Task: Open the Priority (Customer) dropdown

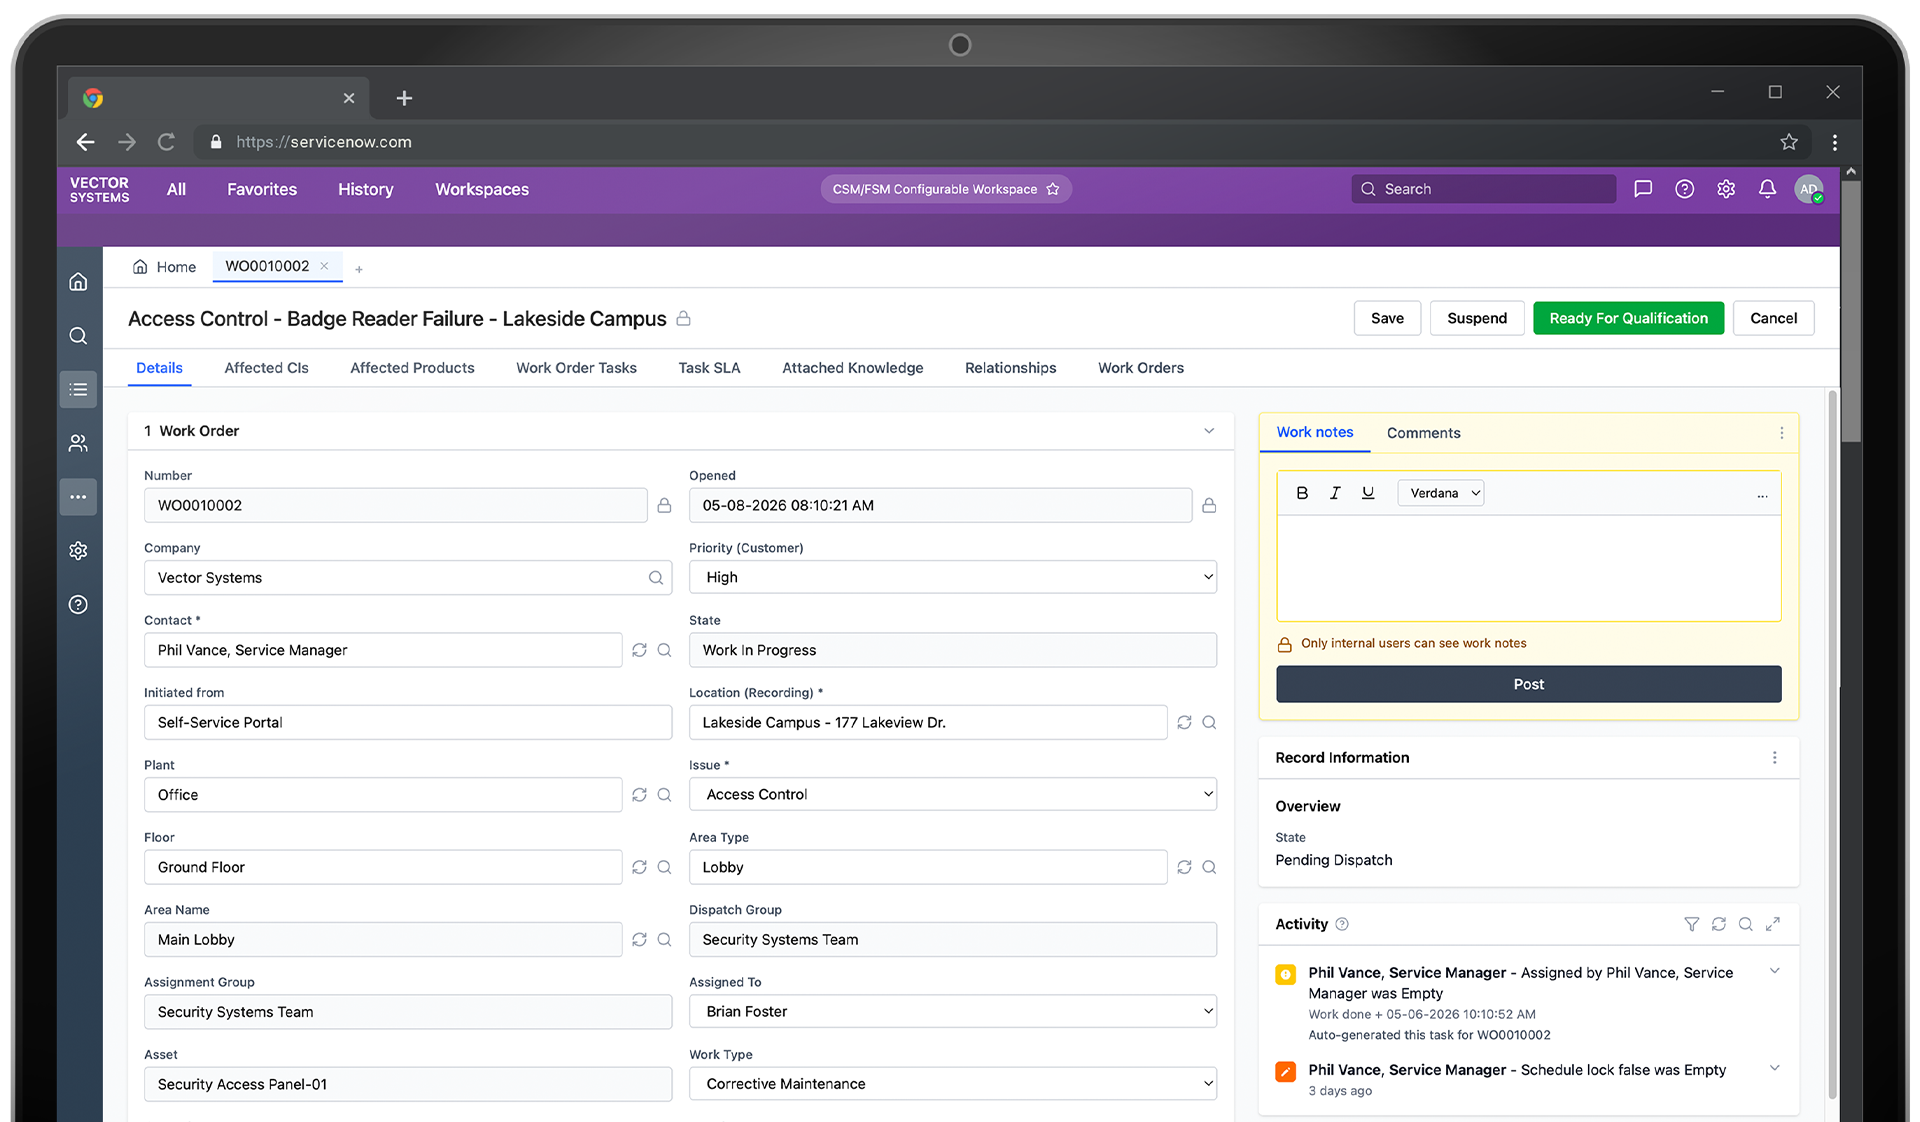Action: point(953,577)
